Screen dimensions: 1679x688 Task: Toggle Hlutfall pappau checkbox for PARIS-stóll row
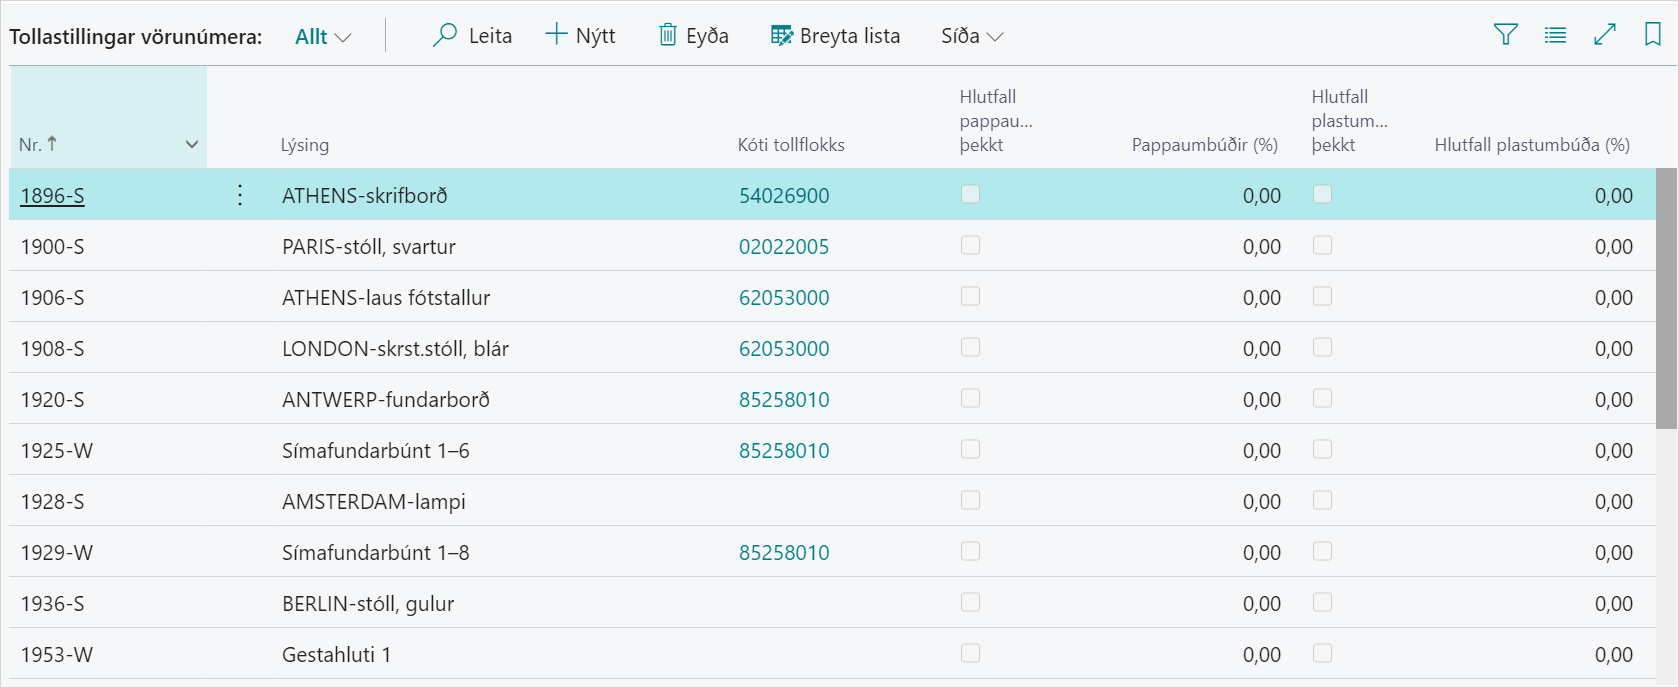pyautogui.click(x=970, y=246)
